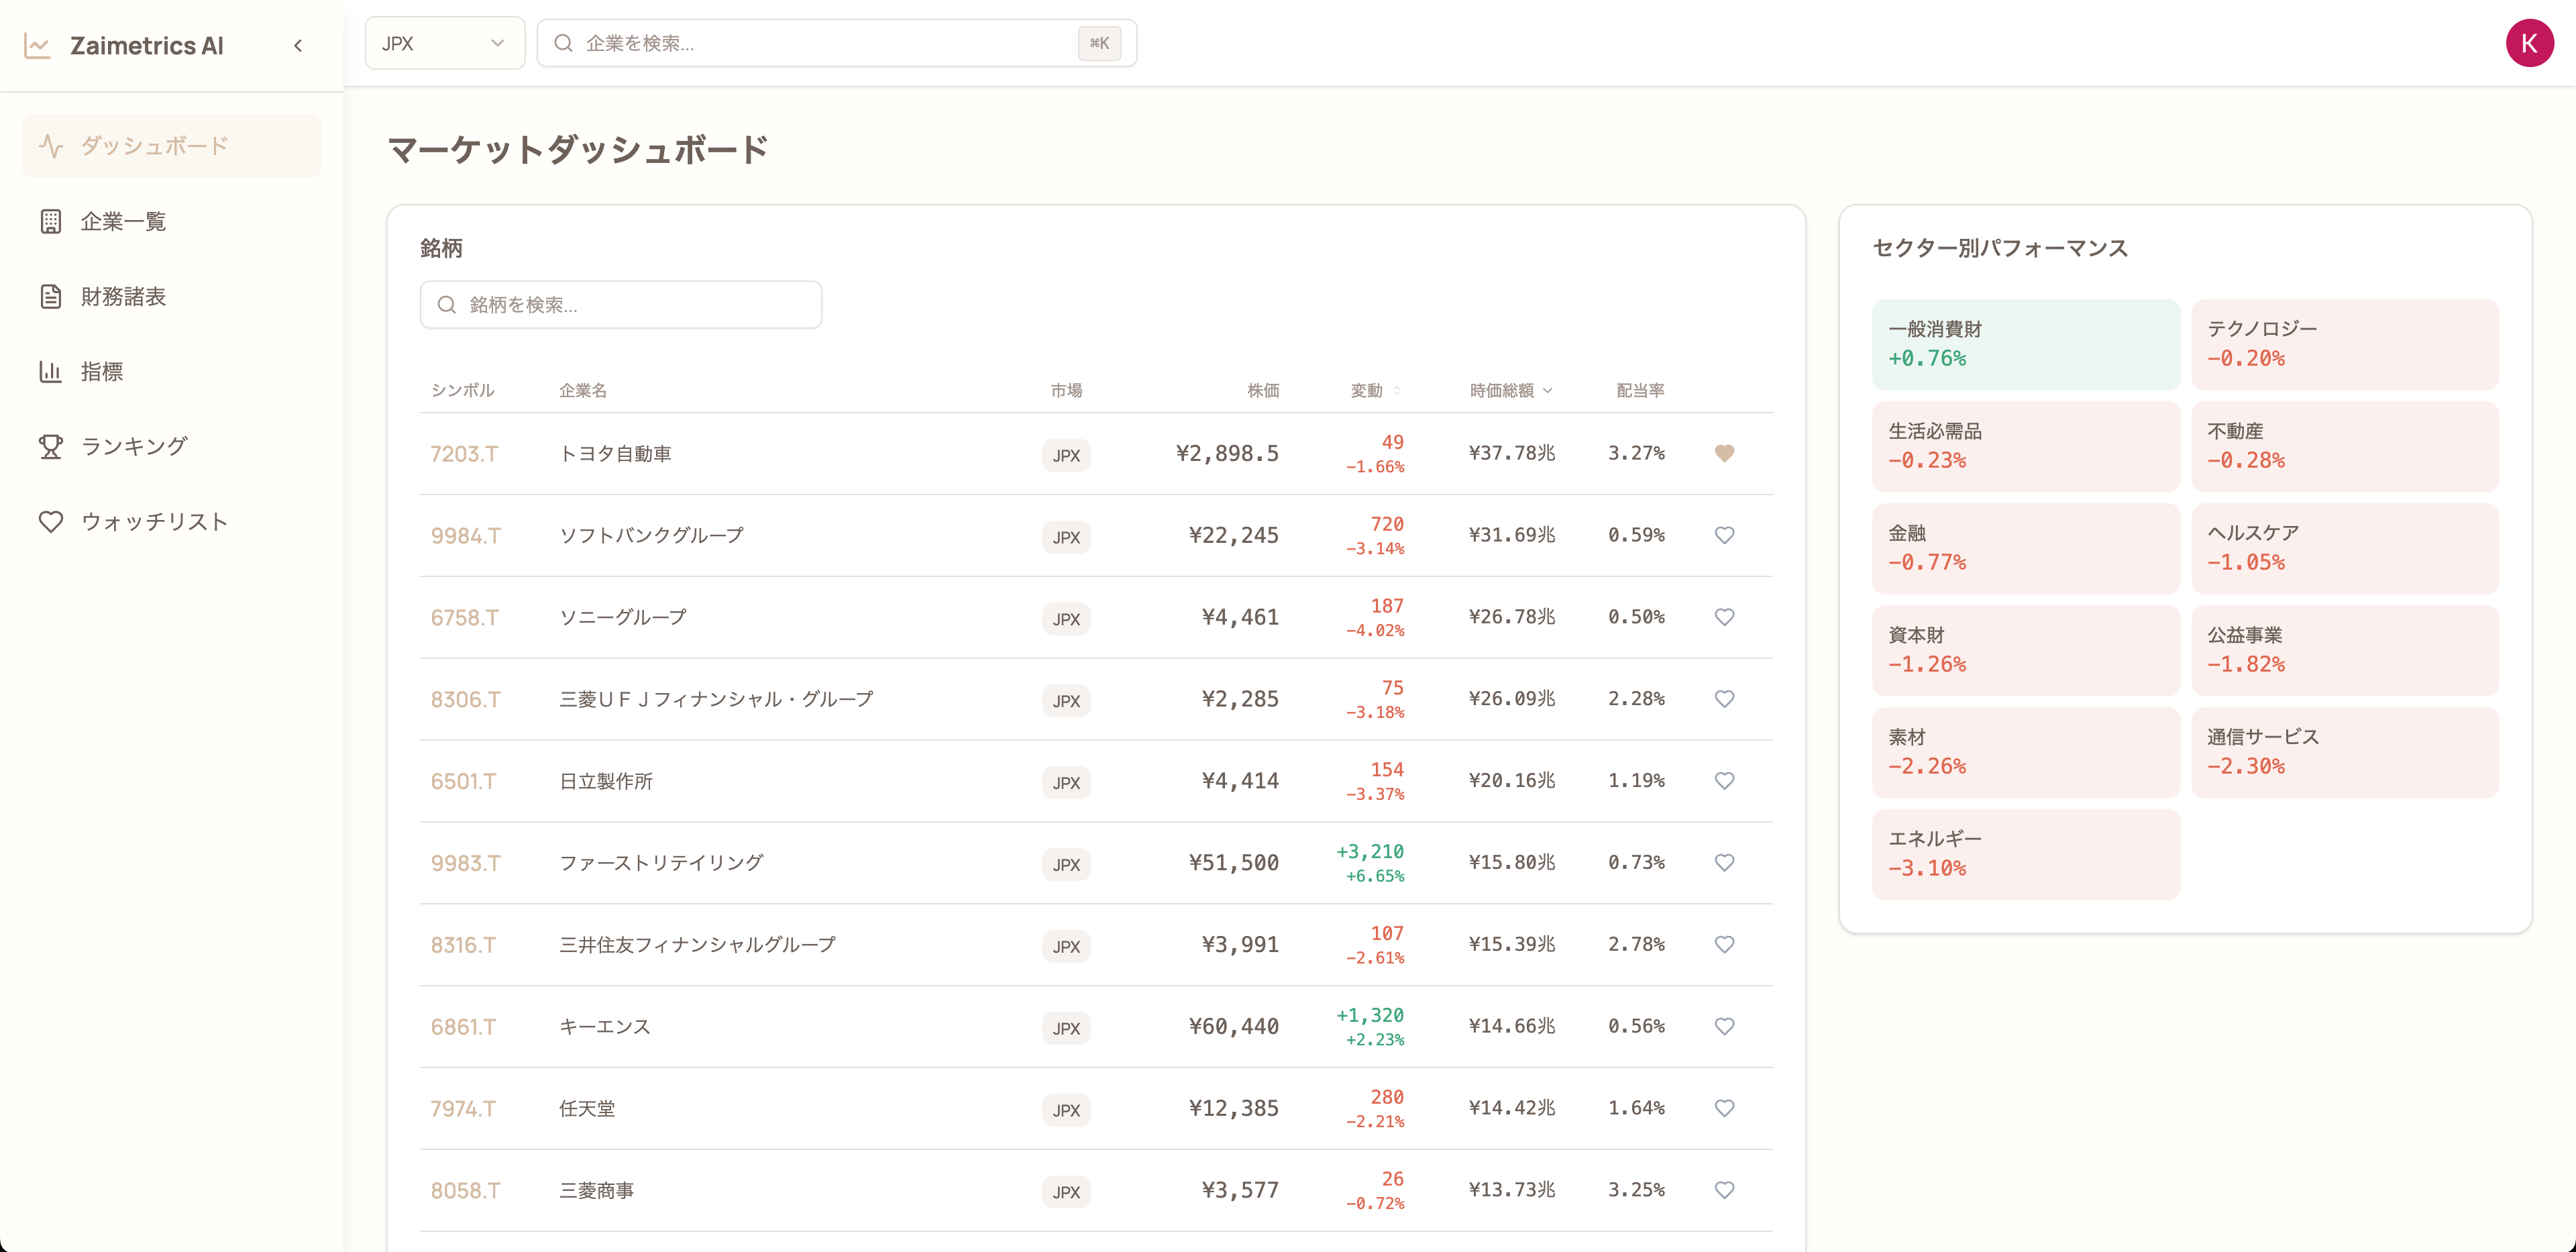
Task: Click the ダッシュボード activity pulse icon
Action: pyautogui.click(x=51, y=146)
